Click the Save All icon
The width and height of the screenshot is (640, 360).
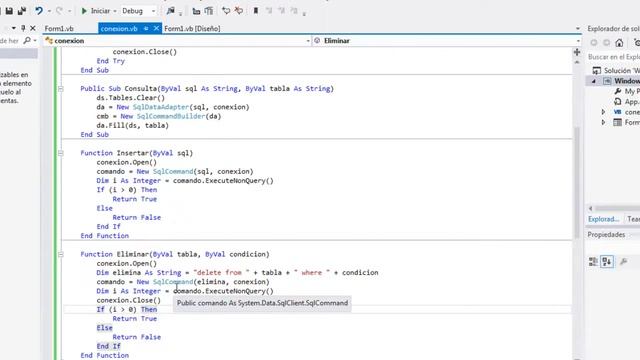click(22, 11)
